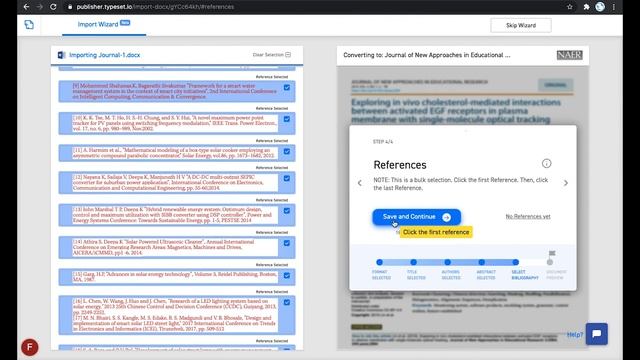Go back with the browser back arrow
Image resolution: width=640 pixels, height=360 pixels.
click(x=27, y=7)
